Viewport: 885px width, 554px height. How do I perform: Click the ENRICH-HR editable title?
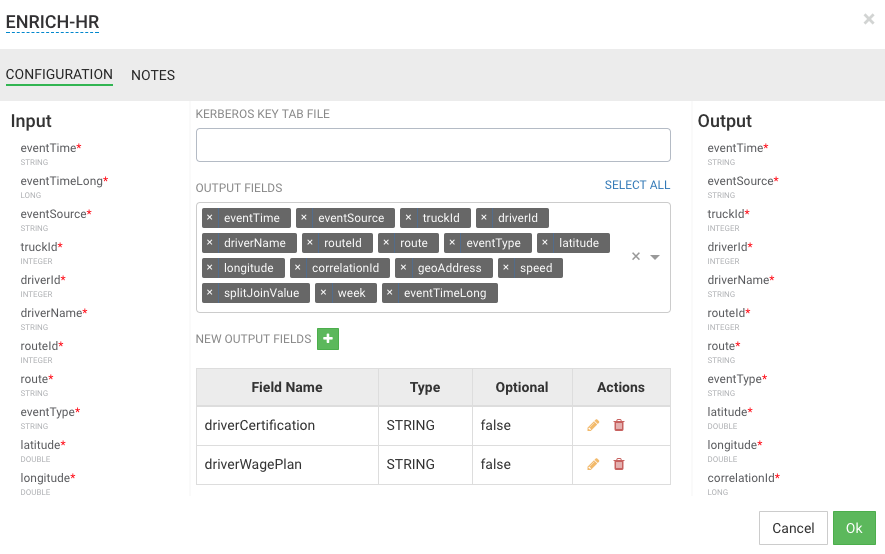pos(52,22)
